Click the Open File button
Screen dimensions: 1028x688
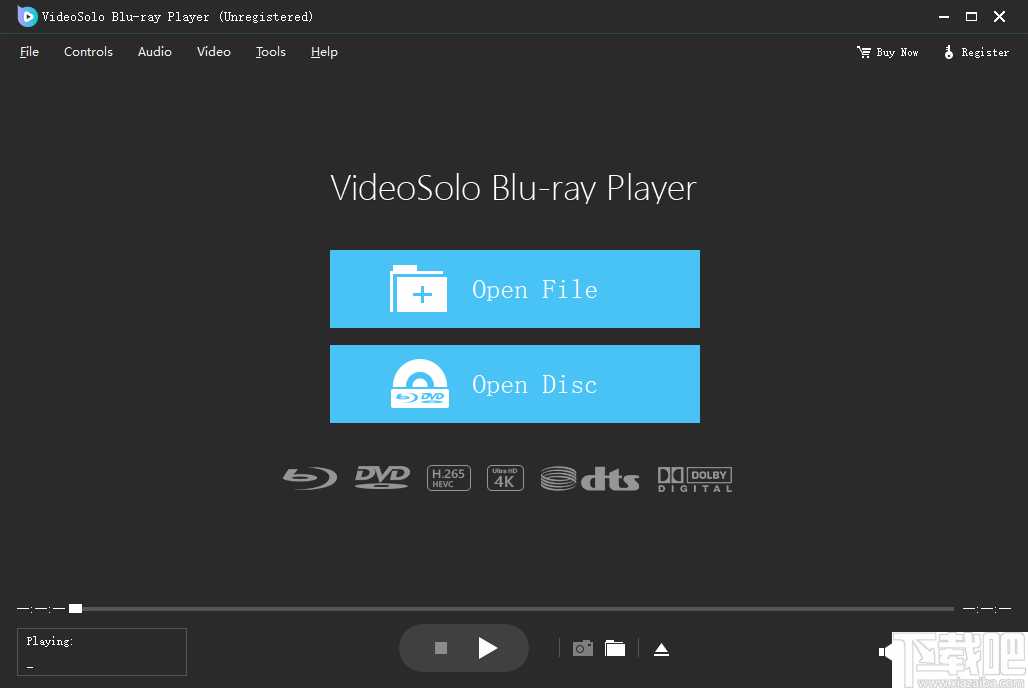[x=514, y=289]
